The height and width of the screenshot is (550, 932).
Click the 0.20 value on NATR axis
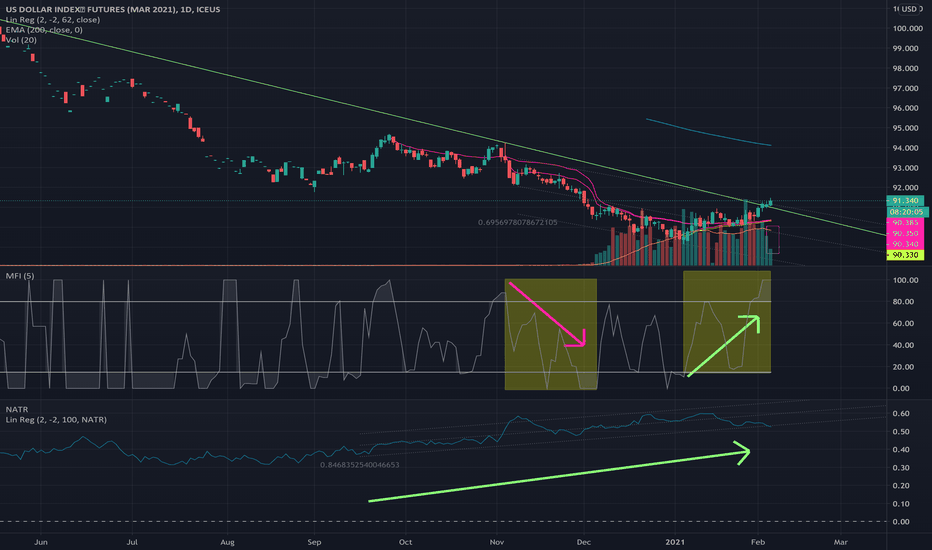tap(901, 486)
